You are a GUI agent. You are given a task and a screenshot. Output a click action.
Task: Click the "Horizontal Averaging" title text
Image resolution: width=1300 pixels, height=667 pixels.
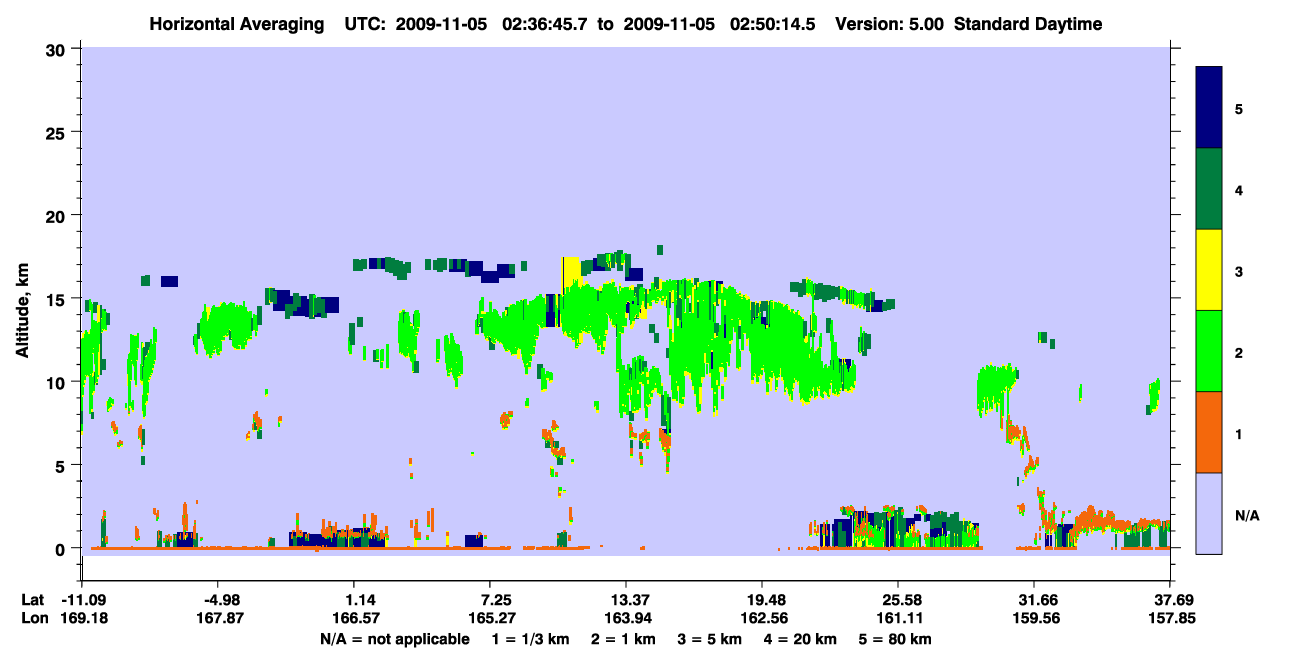(235, 24)
